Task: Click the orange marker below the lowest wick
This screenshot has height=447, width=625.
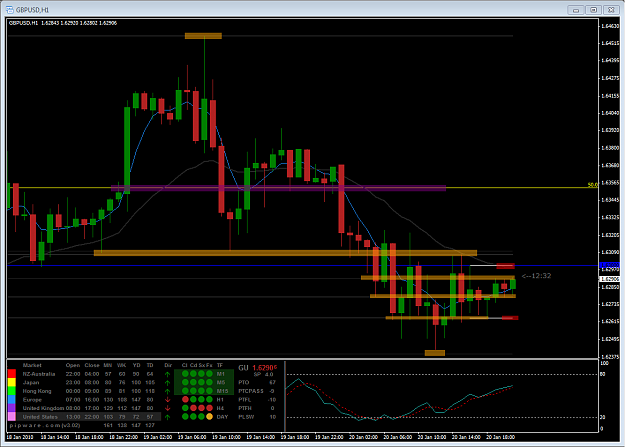Action: (x=435, y=353)
